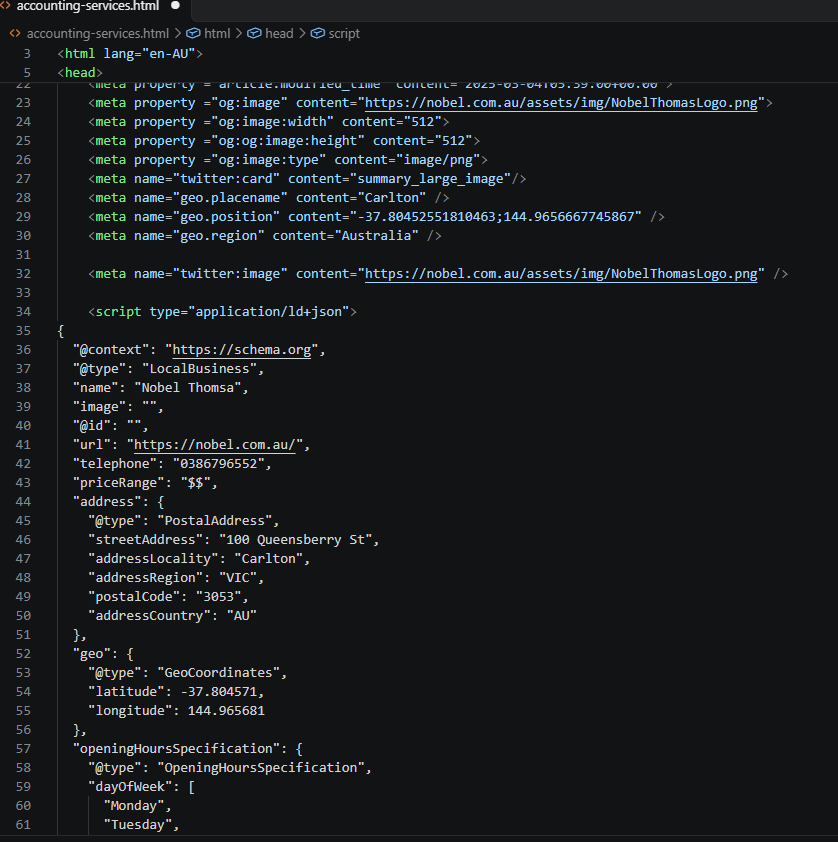Click the telephone value "0386796552"
838x842 pixels.
click(x=218, y=464)
